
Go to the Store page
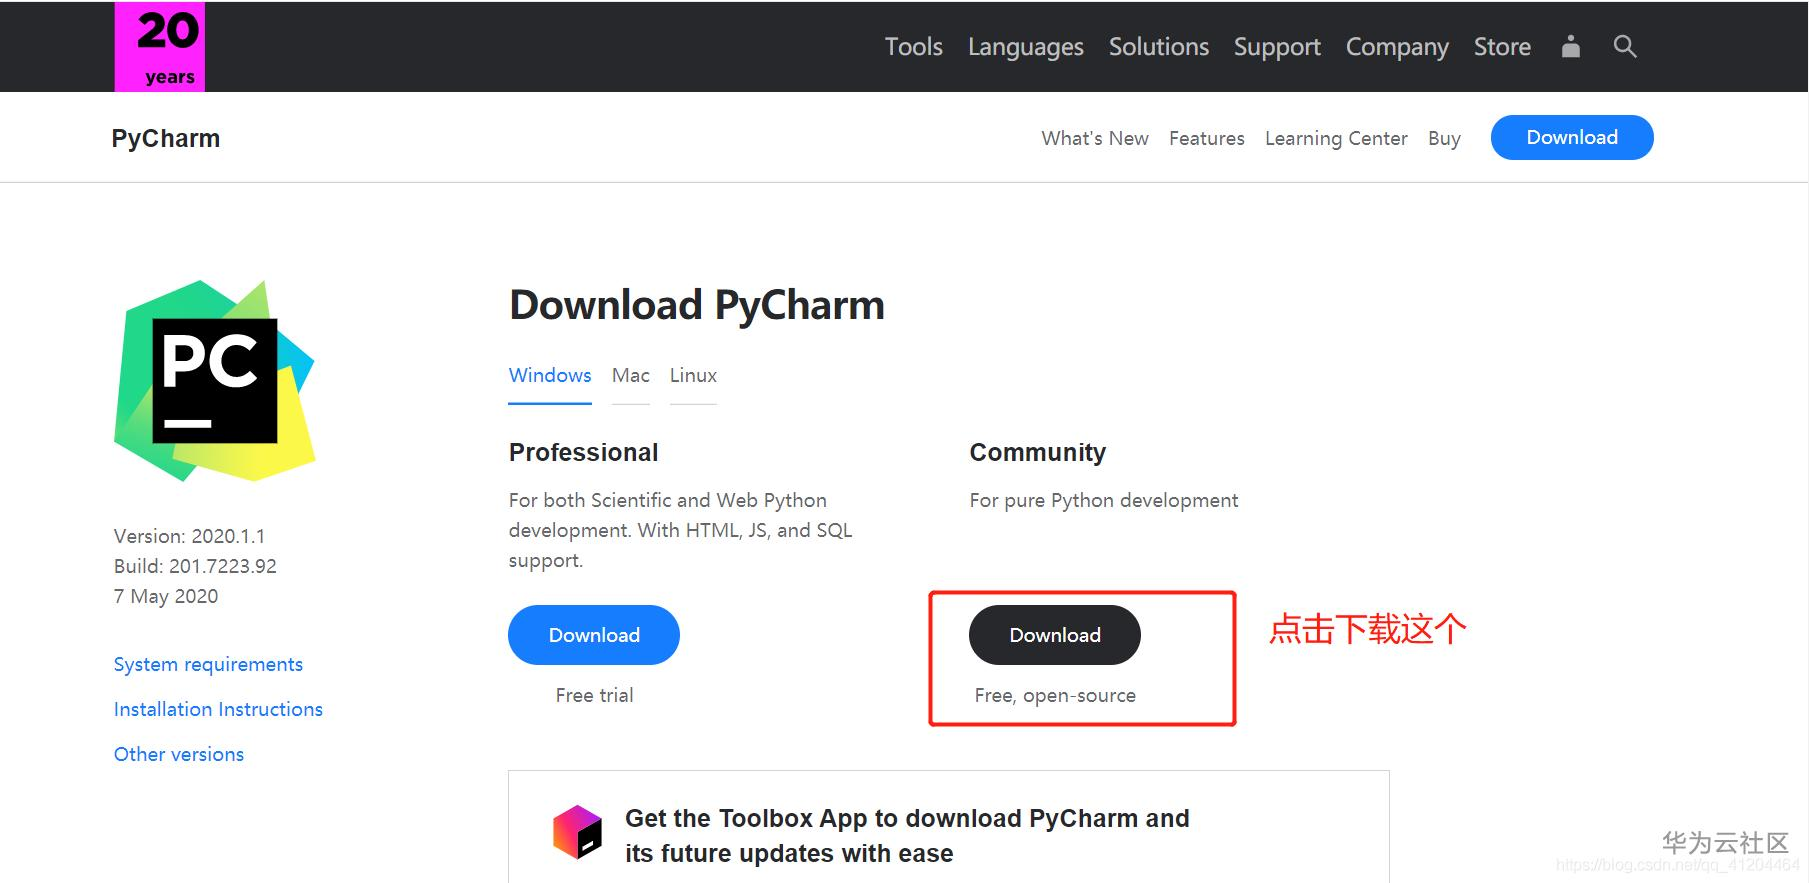pyautogui.click(x=1501, y=47)
